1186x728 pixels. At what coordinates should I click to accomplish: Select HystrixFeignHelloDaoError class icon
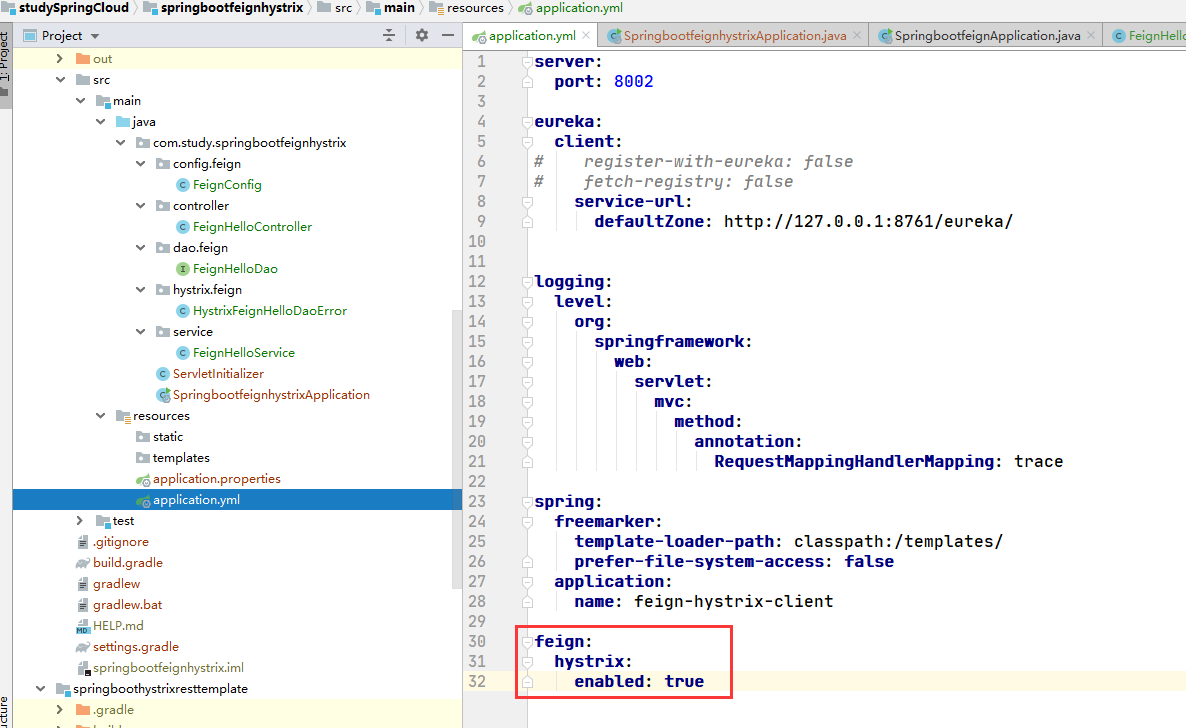[182, 310]
